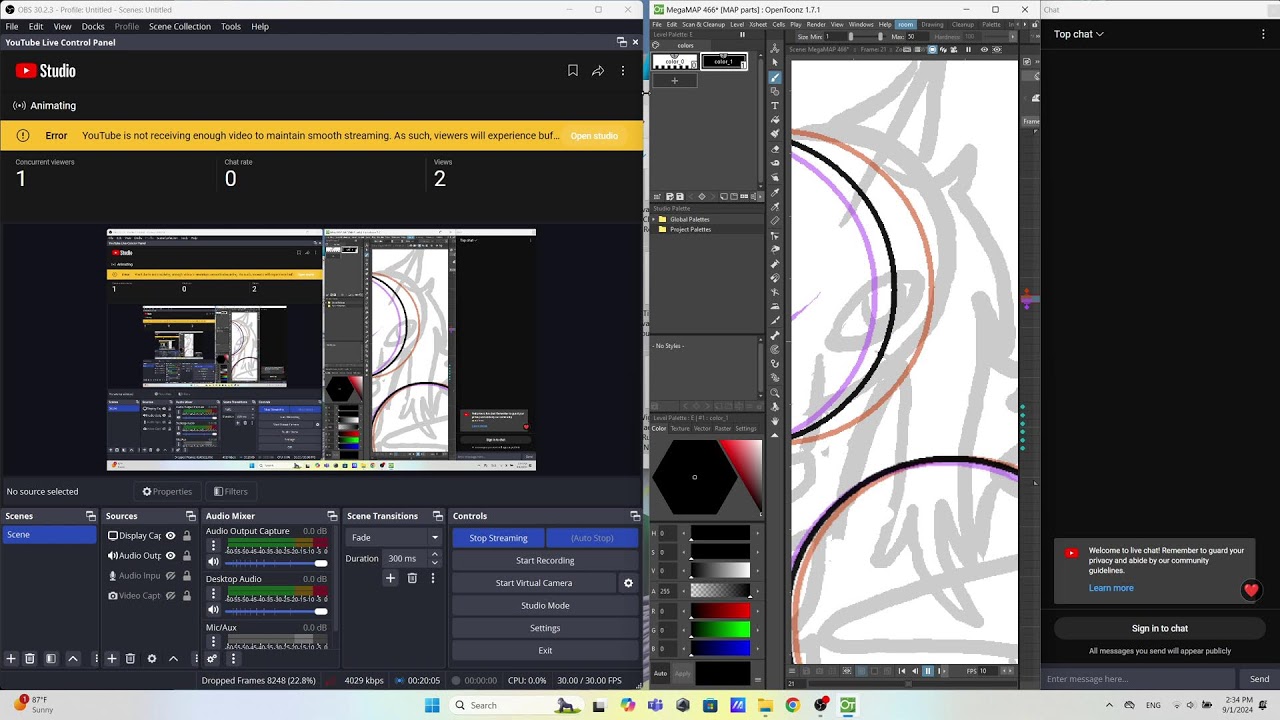
Task: Click the red R channel color slider
Action: pos(720,610)
